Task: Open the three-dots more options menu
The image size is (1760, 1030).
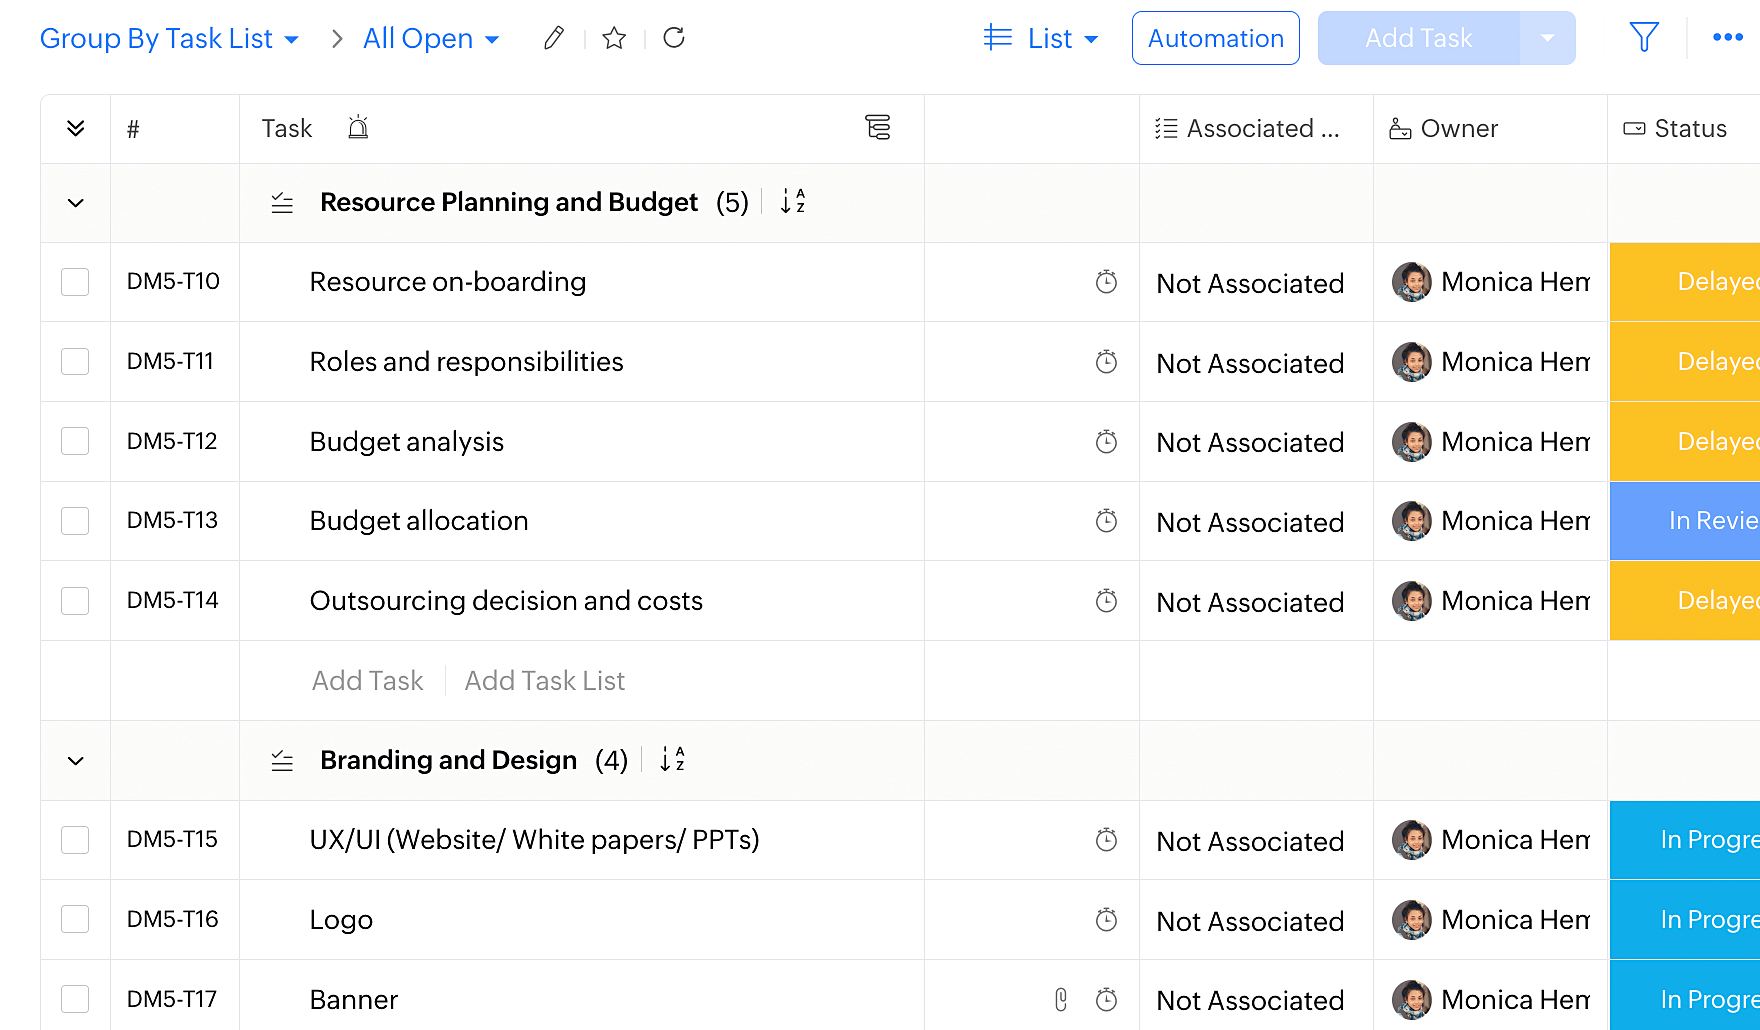Action: pyautogui.click(x=1727, y=38)
